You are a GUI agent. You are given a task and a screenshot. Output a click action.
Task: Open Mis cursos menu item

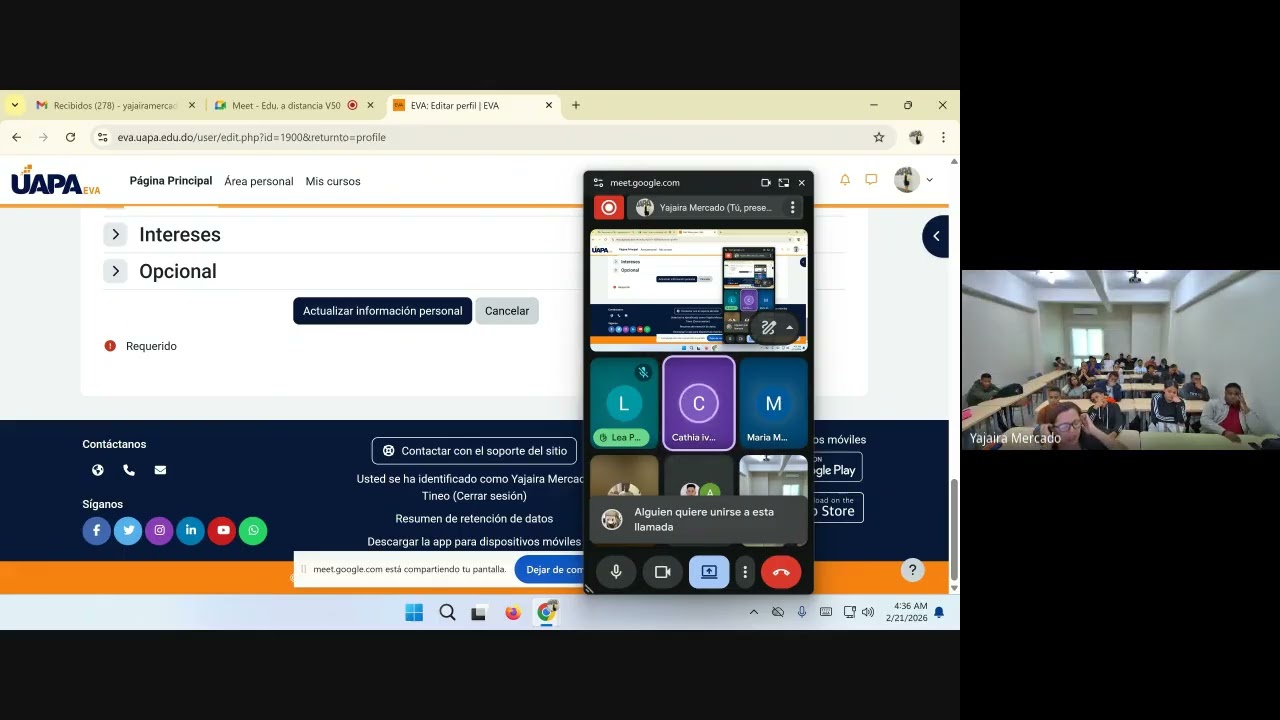[333, 181]
